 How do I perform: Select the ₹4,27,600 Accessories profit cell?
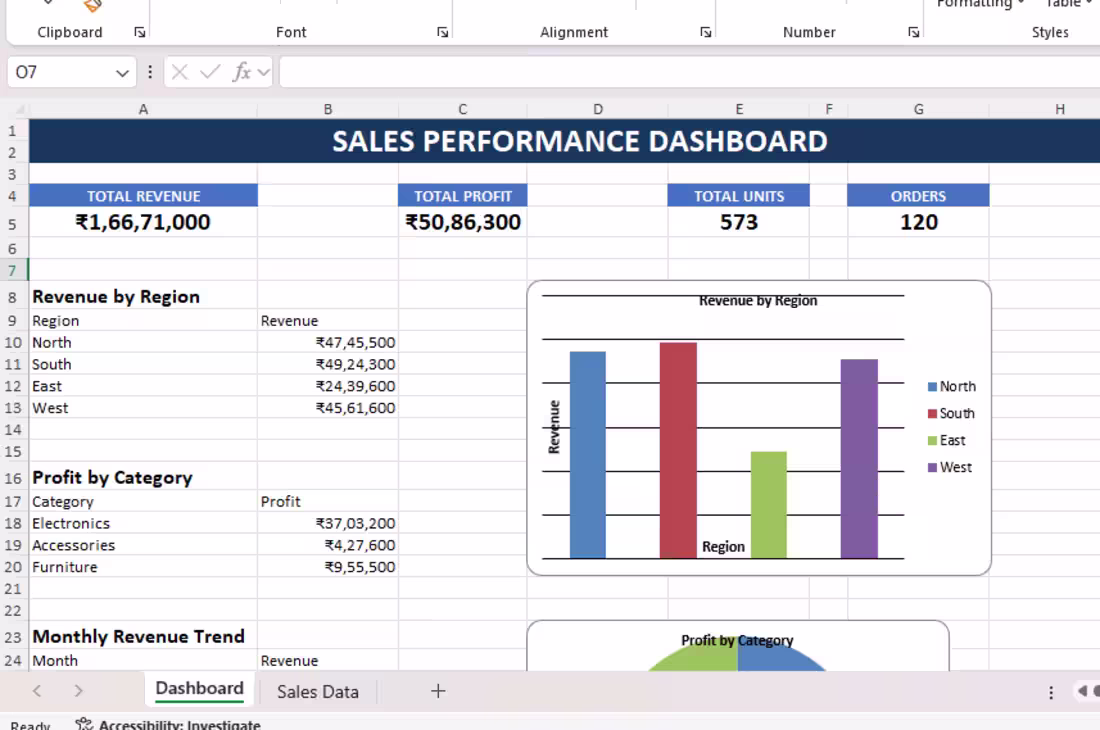(328, 545)
